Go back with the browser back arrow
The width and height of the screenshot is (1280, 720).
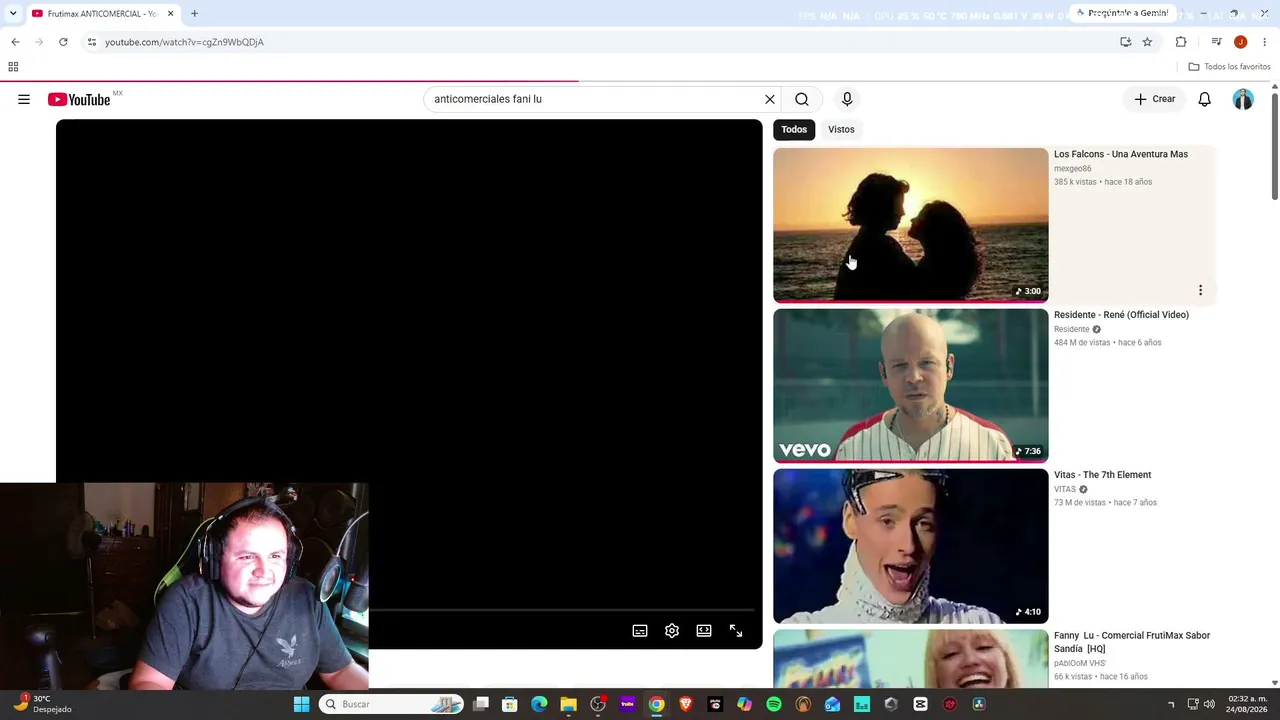point(15,42)
